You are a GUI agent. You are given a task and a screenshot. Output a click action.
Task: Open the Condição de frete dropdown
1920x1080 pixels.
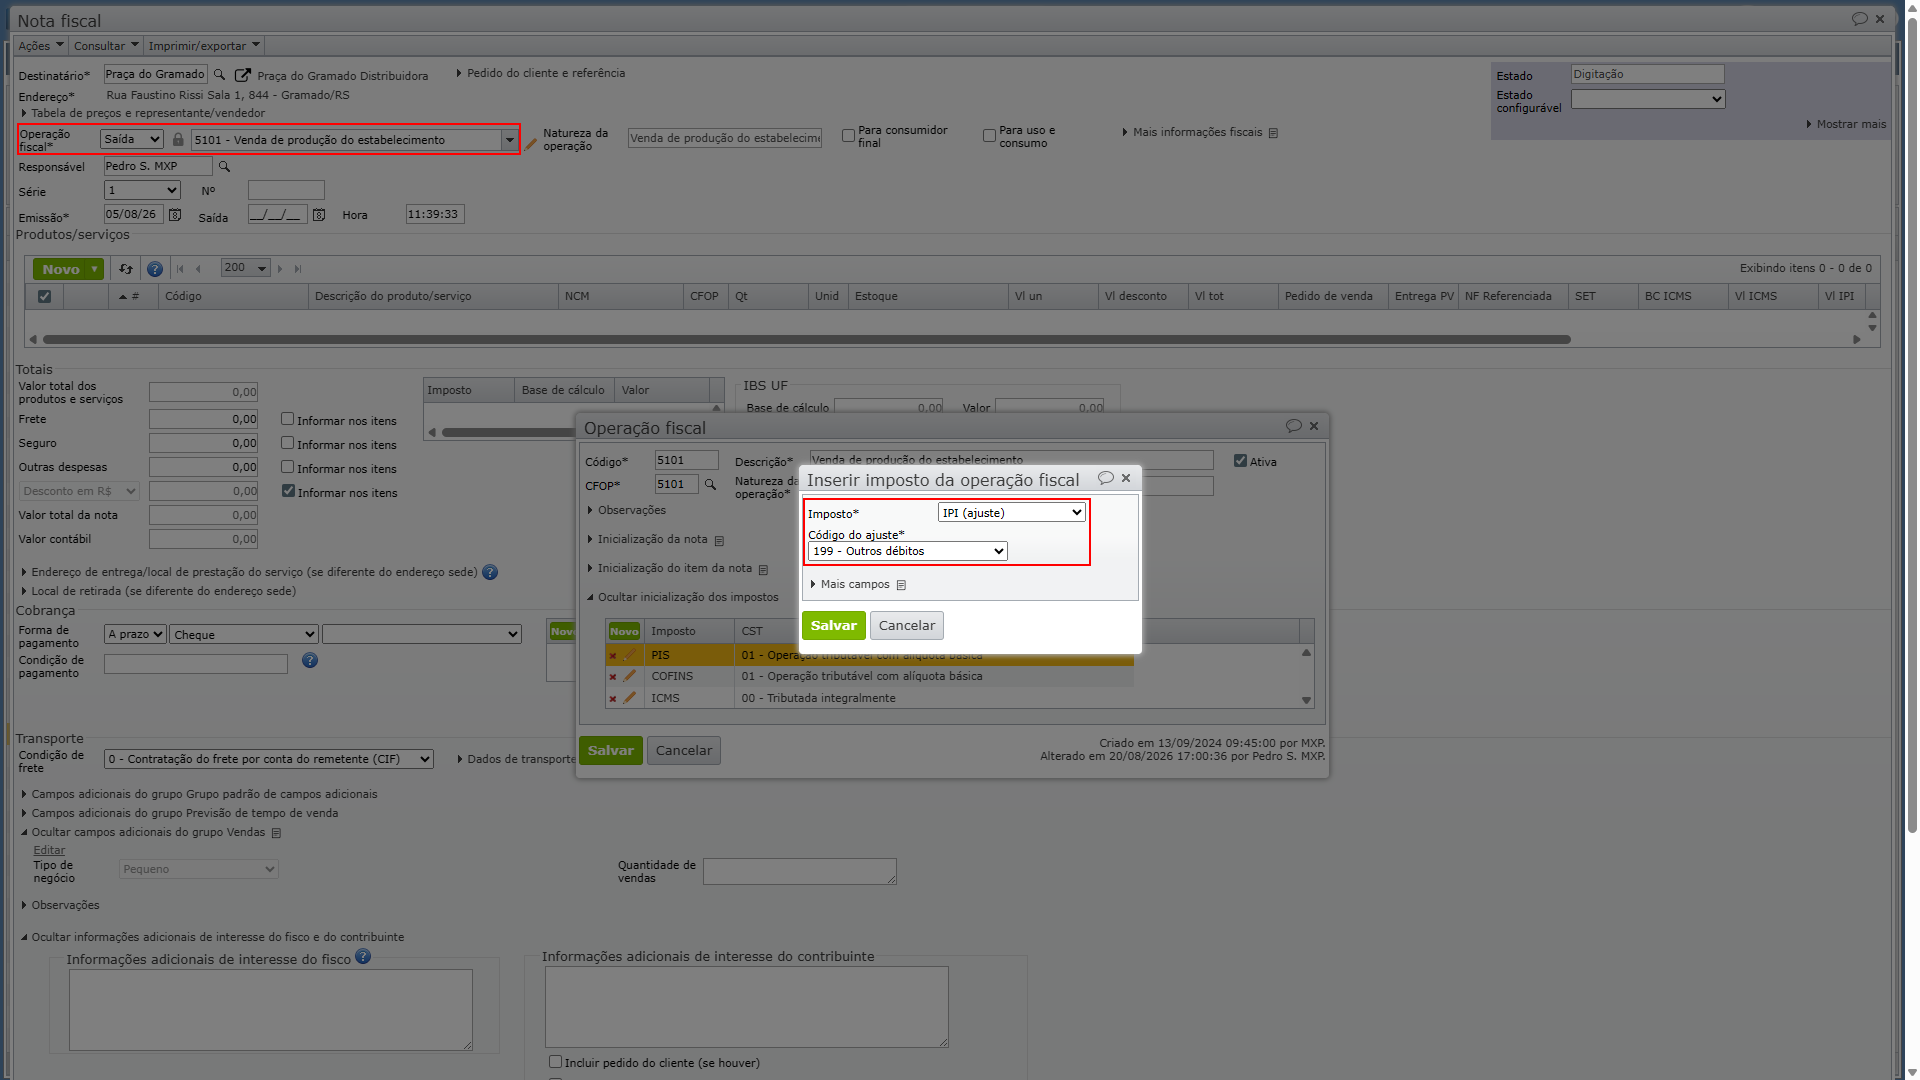tap(269, 759)
